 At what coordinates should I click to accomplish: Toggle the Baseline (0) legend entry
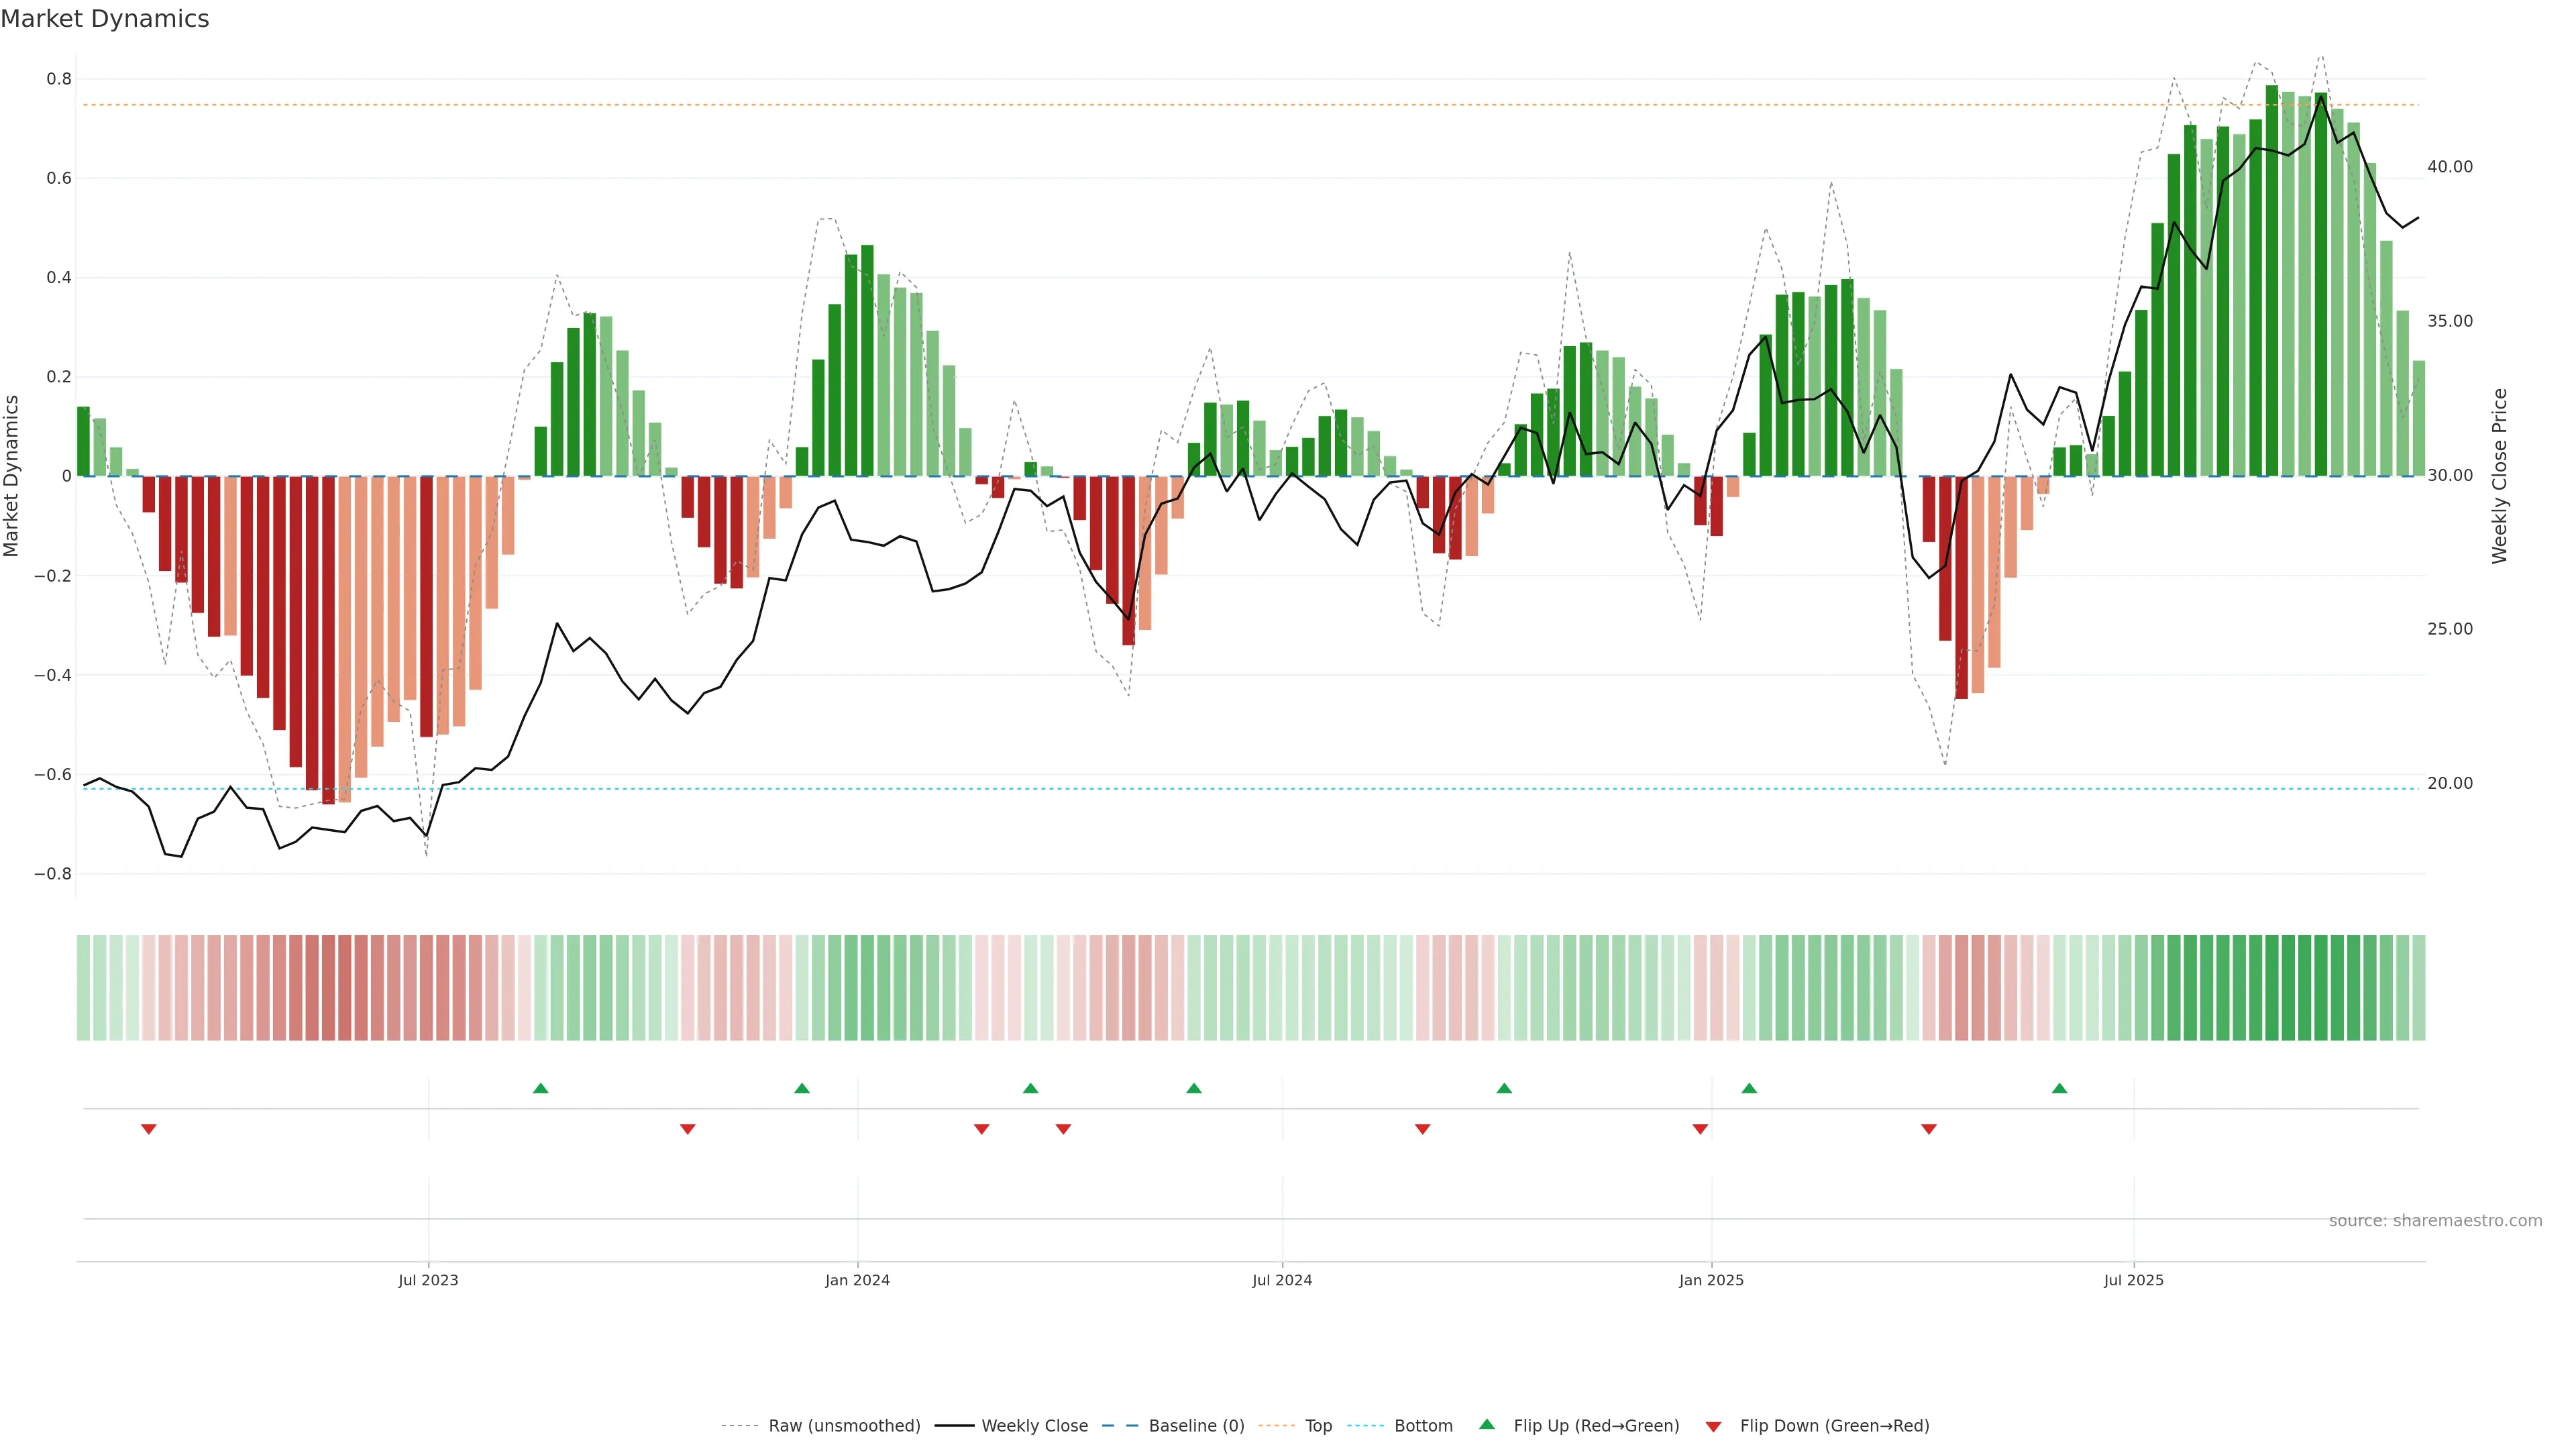tap(1196, 1426)
